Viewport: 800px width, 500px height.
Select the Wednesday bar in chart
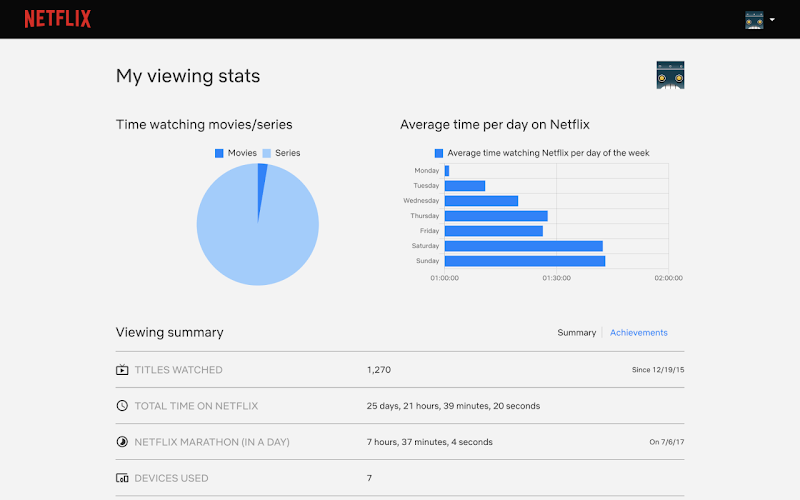tap(481, 201)
